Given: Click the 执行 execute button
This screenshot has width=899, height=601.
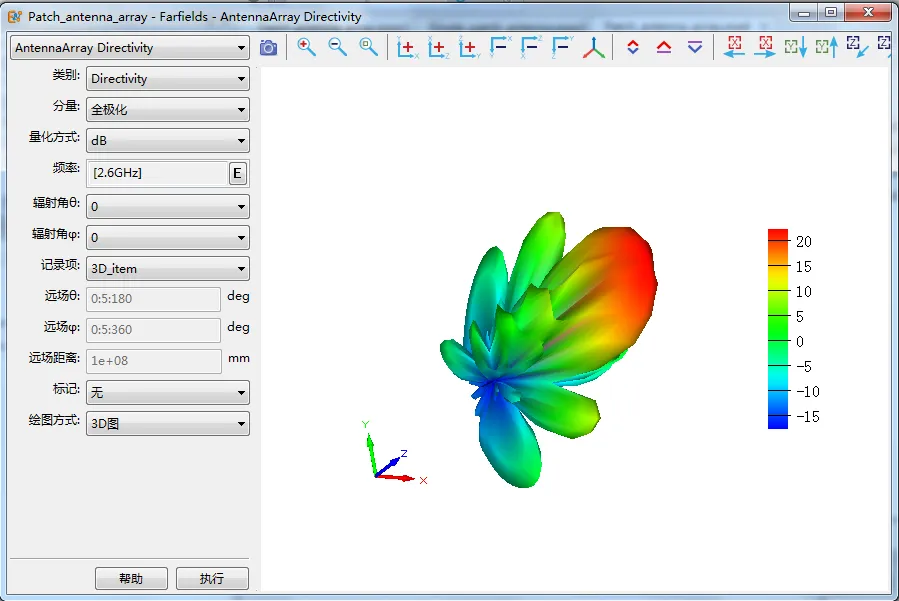Looking at the screenshot, I should (x=212, y=578).
